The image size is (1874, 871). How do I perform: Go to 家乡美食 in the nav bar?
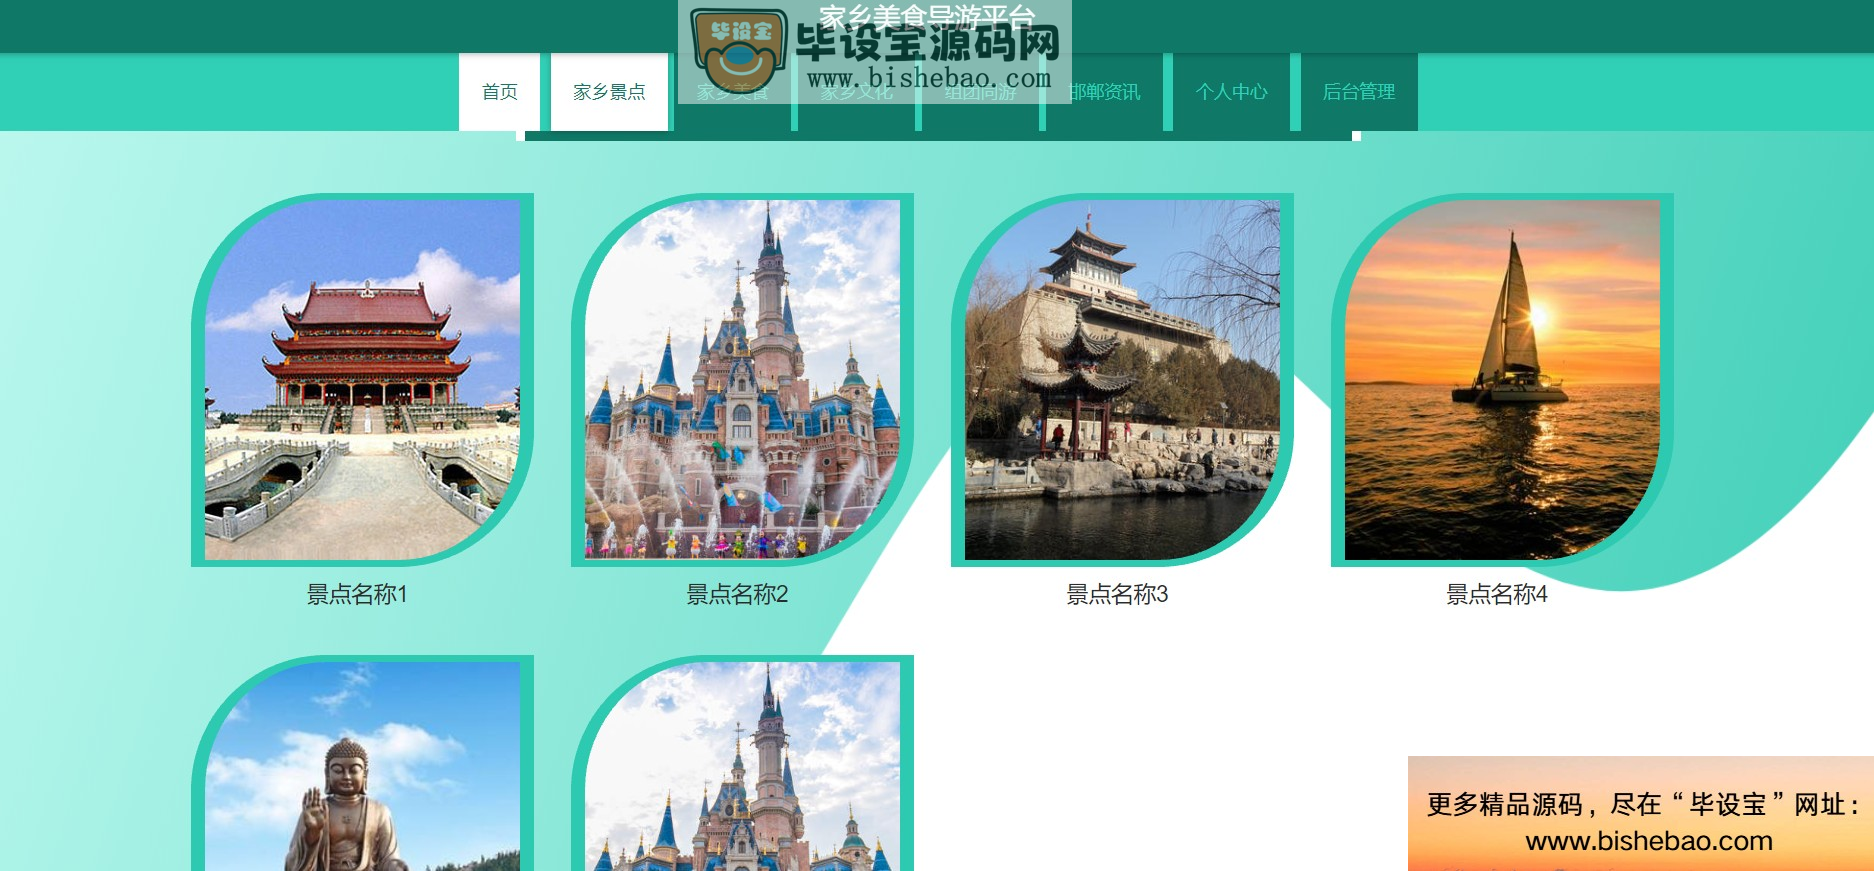point(733,92)
